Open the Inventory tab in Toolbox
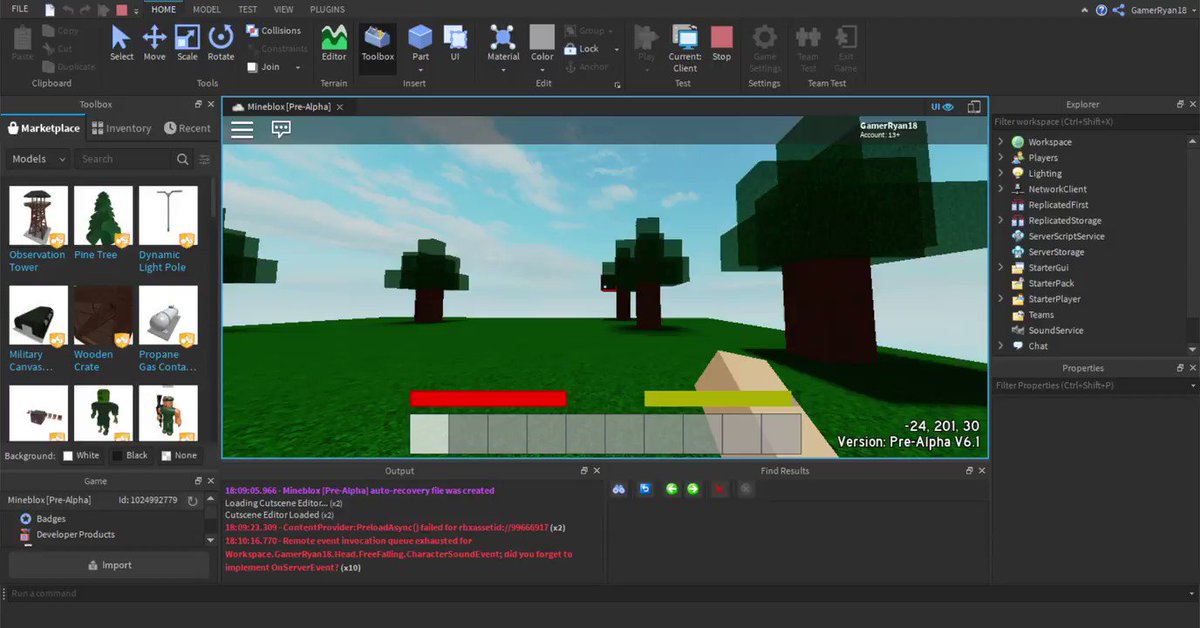Image resolution: width=1200 pixels, height=628 pixels. pyautogui.click(x=121, y=128)
